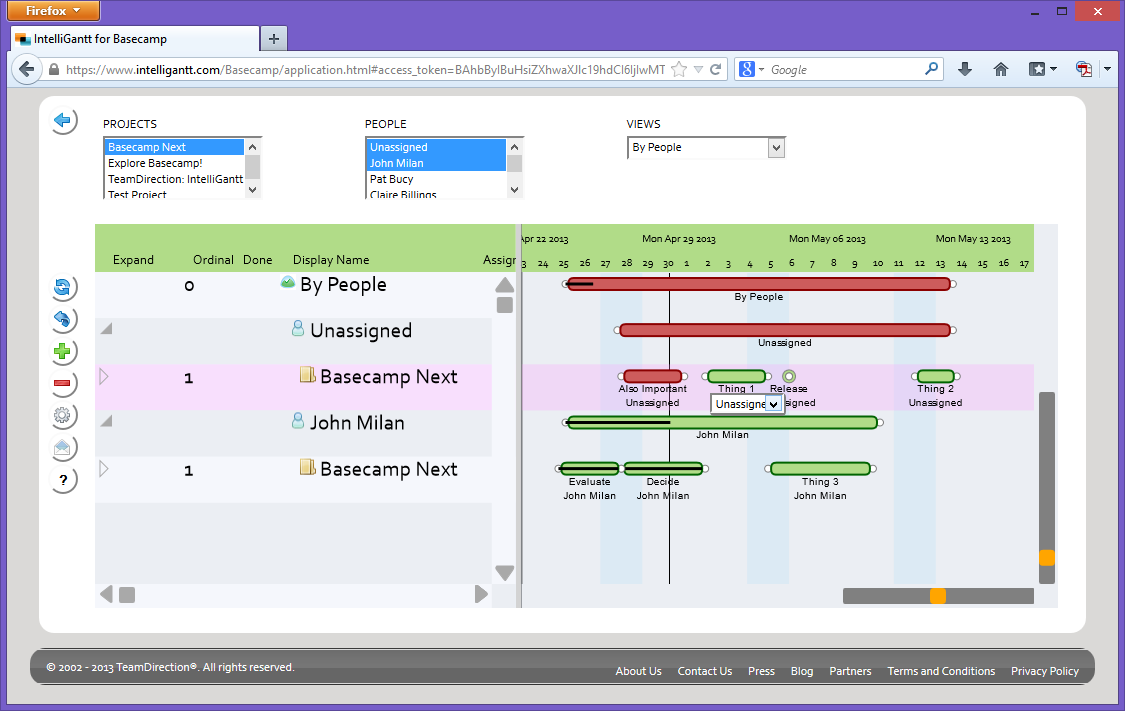Select the Release milestone marker
1125x711 pixels.
point(789,376)
